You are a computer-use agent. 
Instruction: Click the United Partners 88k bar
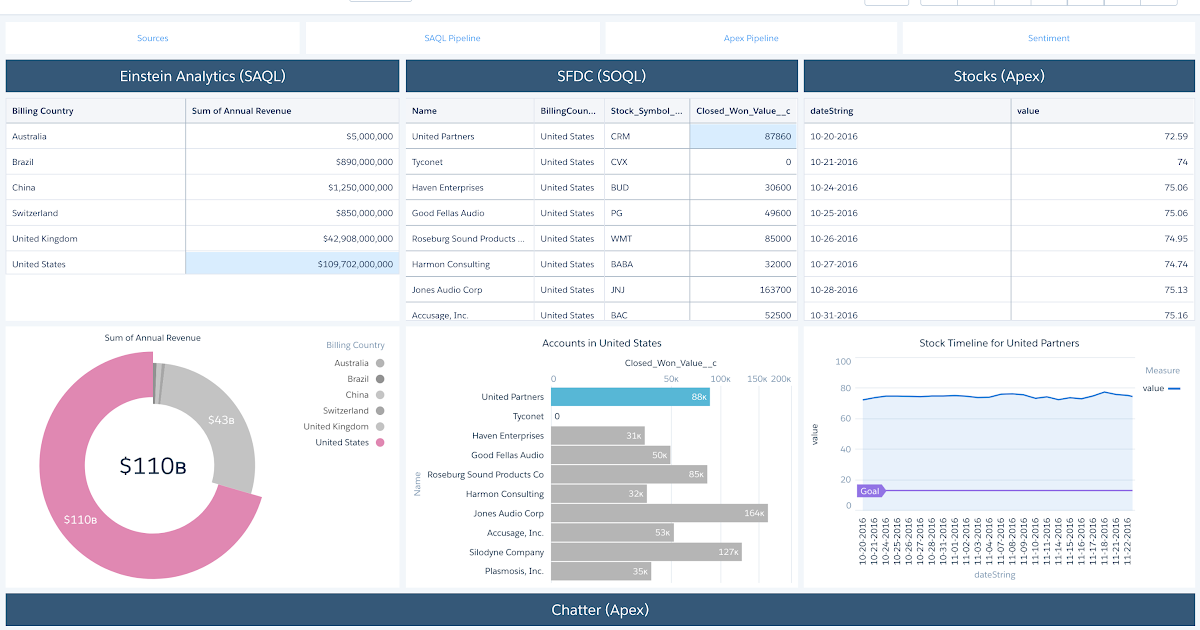click(x=630, y=397)
